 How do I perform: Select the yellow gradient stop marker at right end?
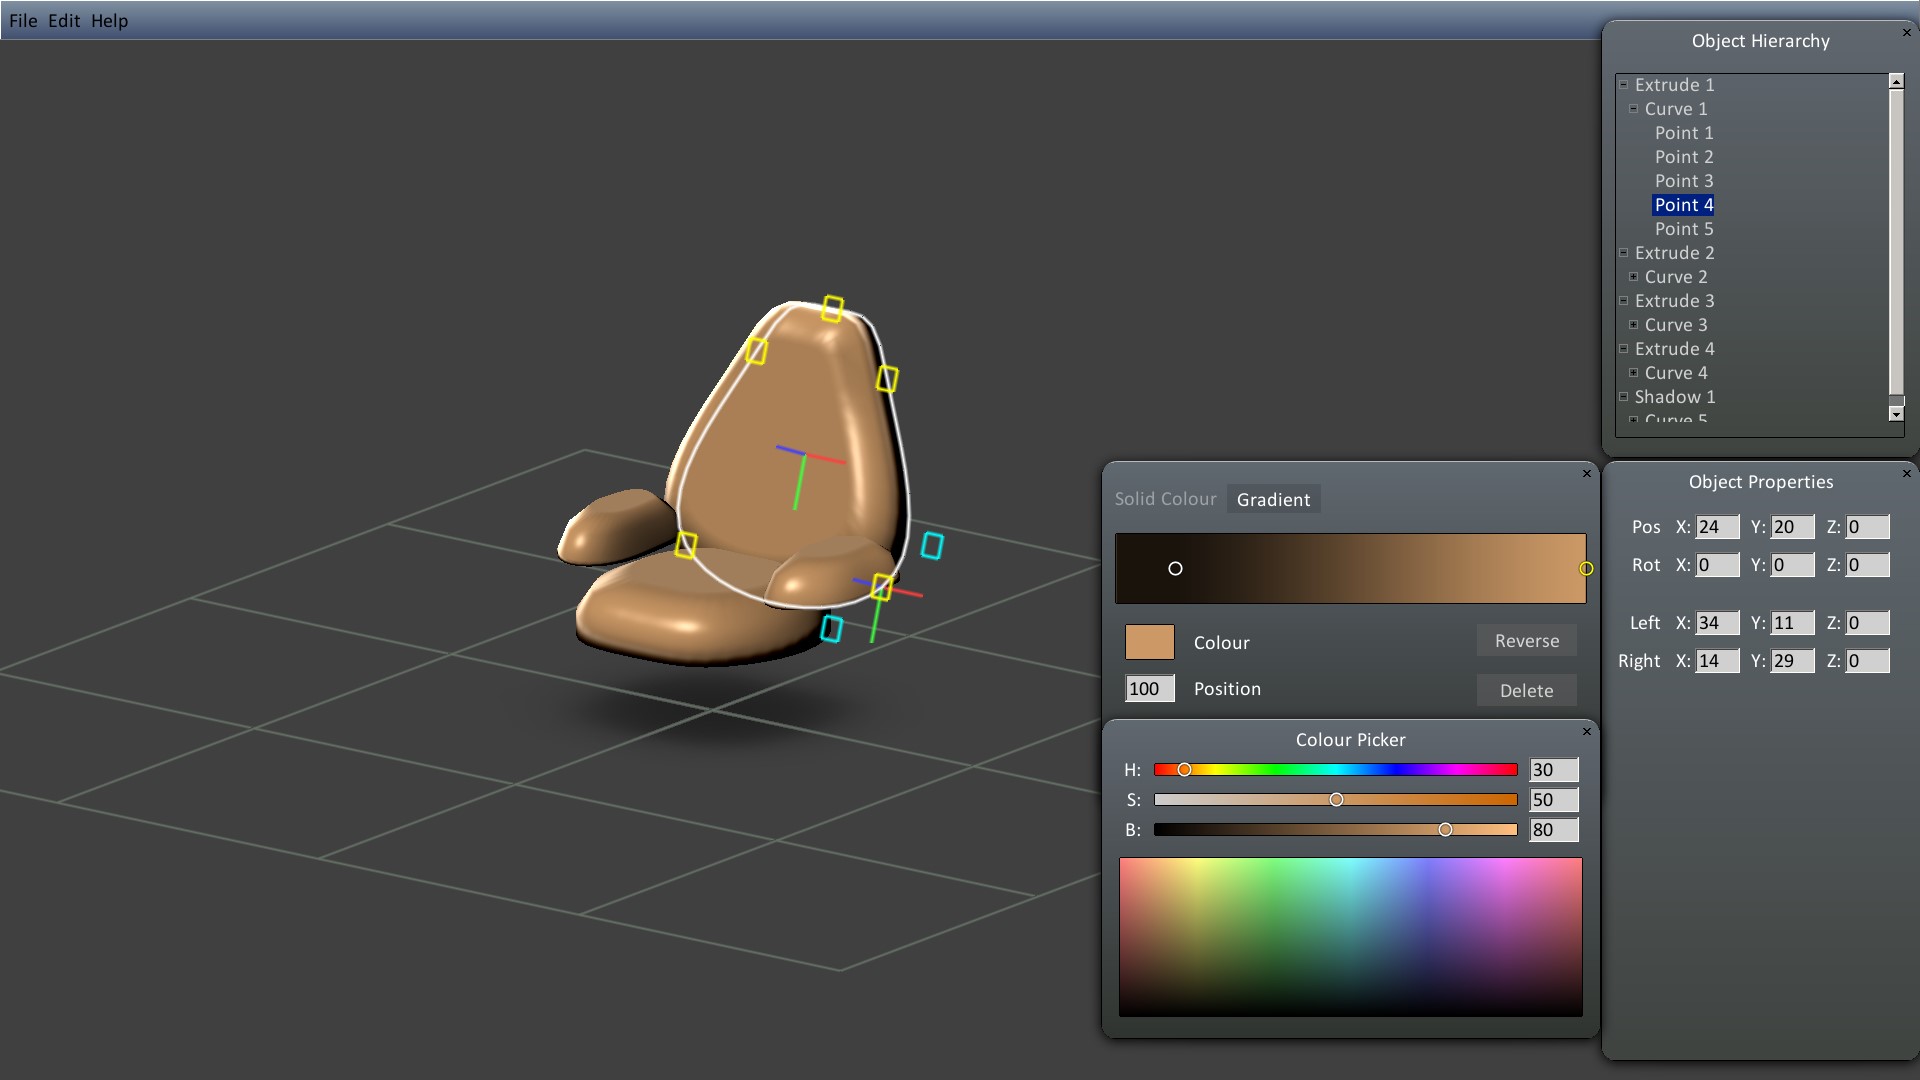point(1586,568)
